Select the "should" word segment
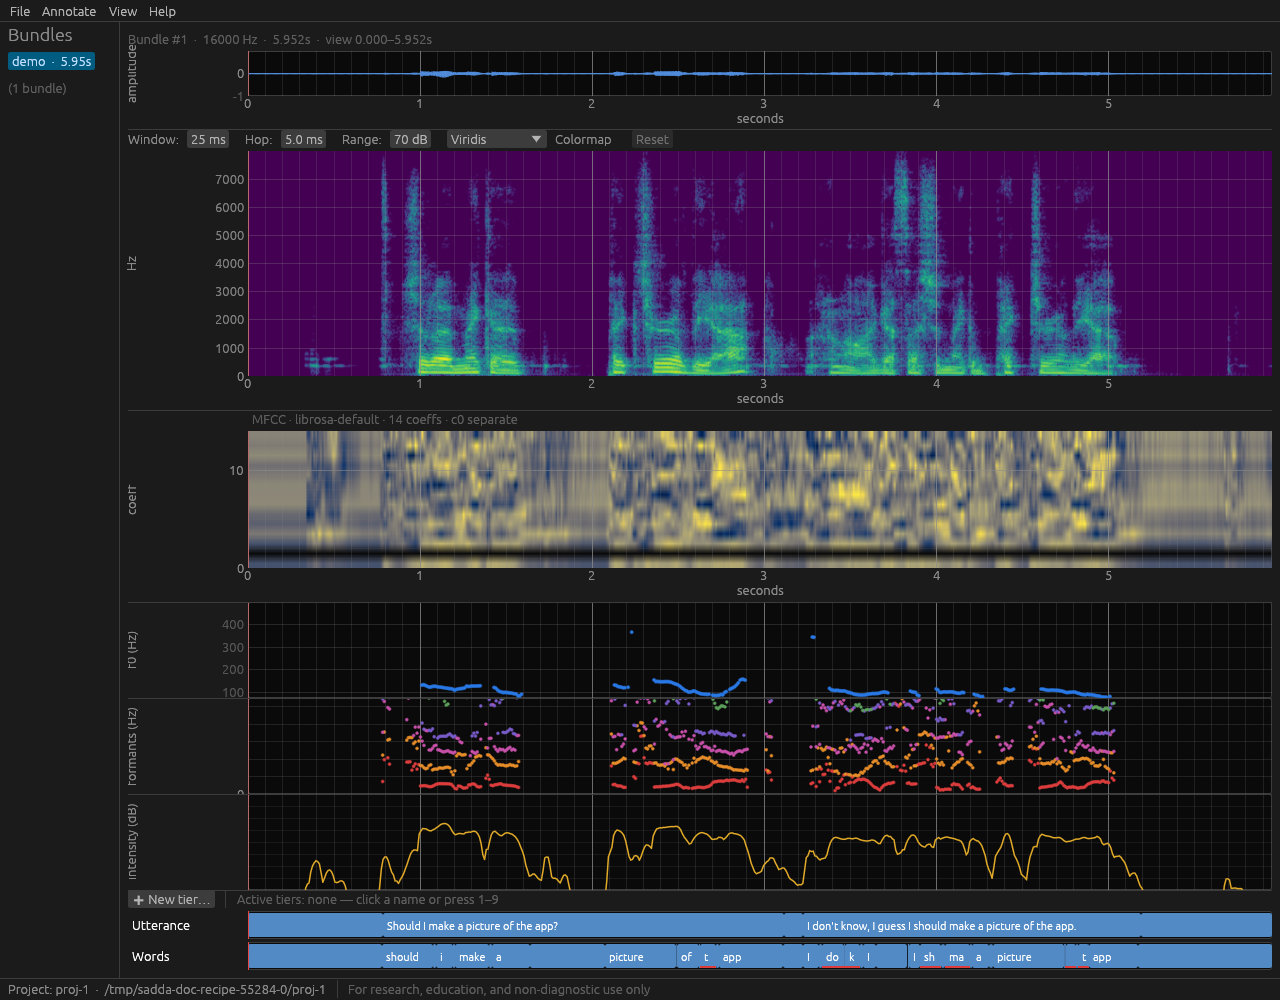1280x1000 pixels. tap(407, 957)
